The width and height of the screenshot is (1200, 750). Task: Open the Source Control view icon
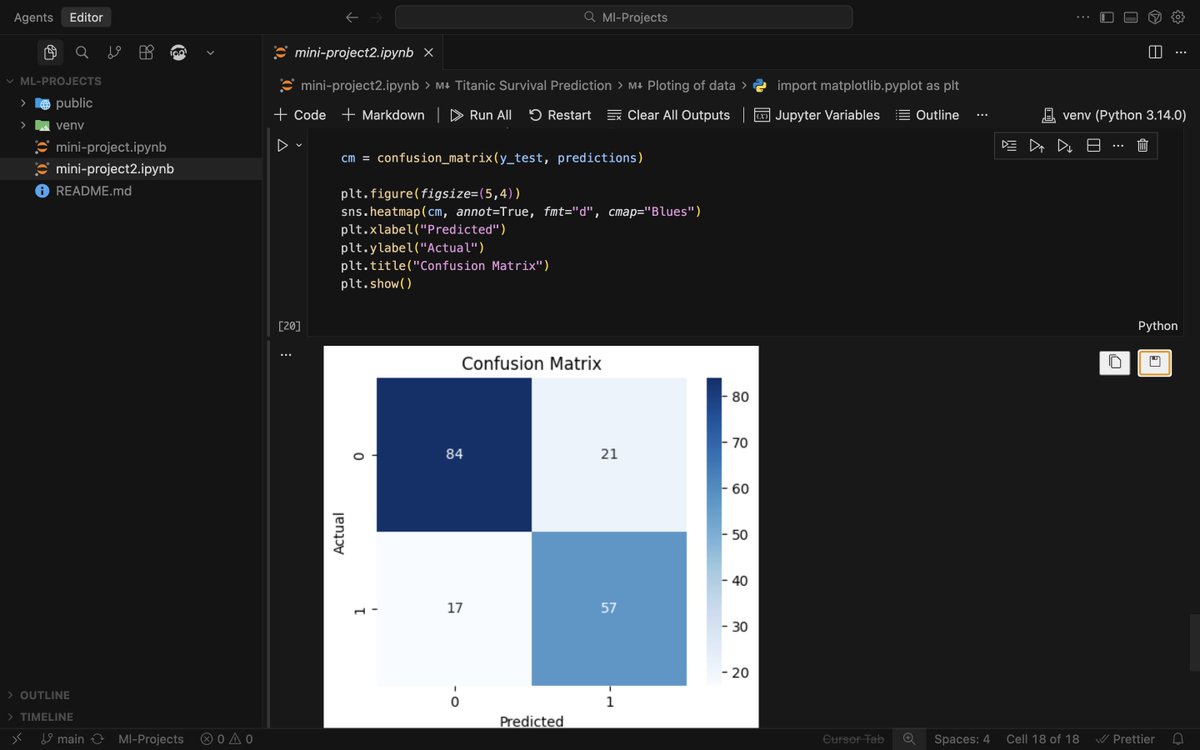(x=114, y=52)
